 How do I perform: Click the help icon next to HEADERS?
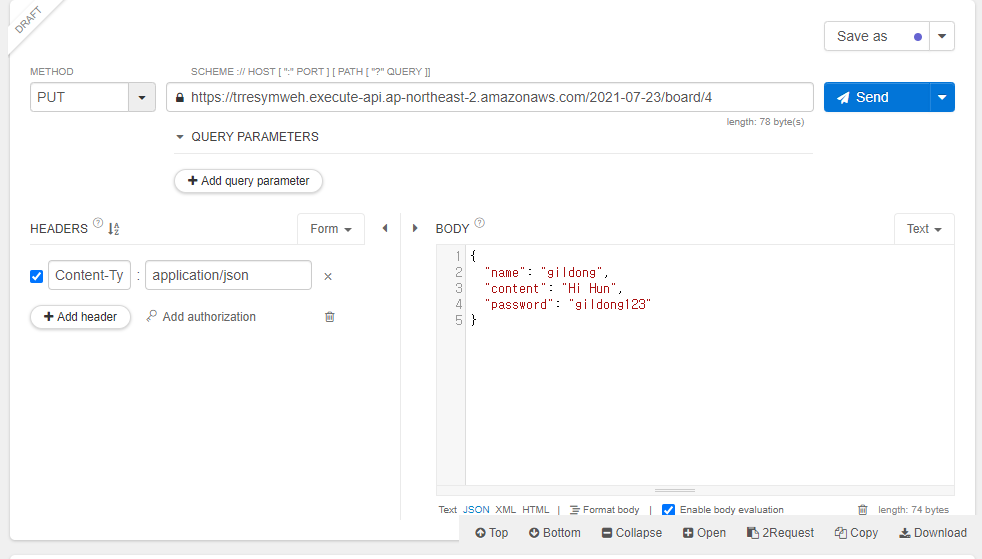(98, 225)
